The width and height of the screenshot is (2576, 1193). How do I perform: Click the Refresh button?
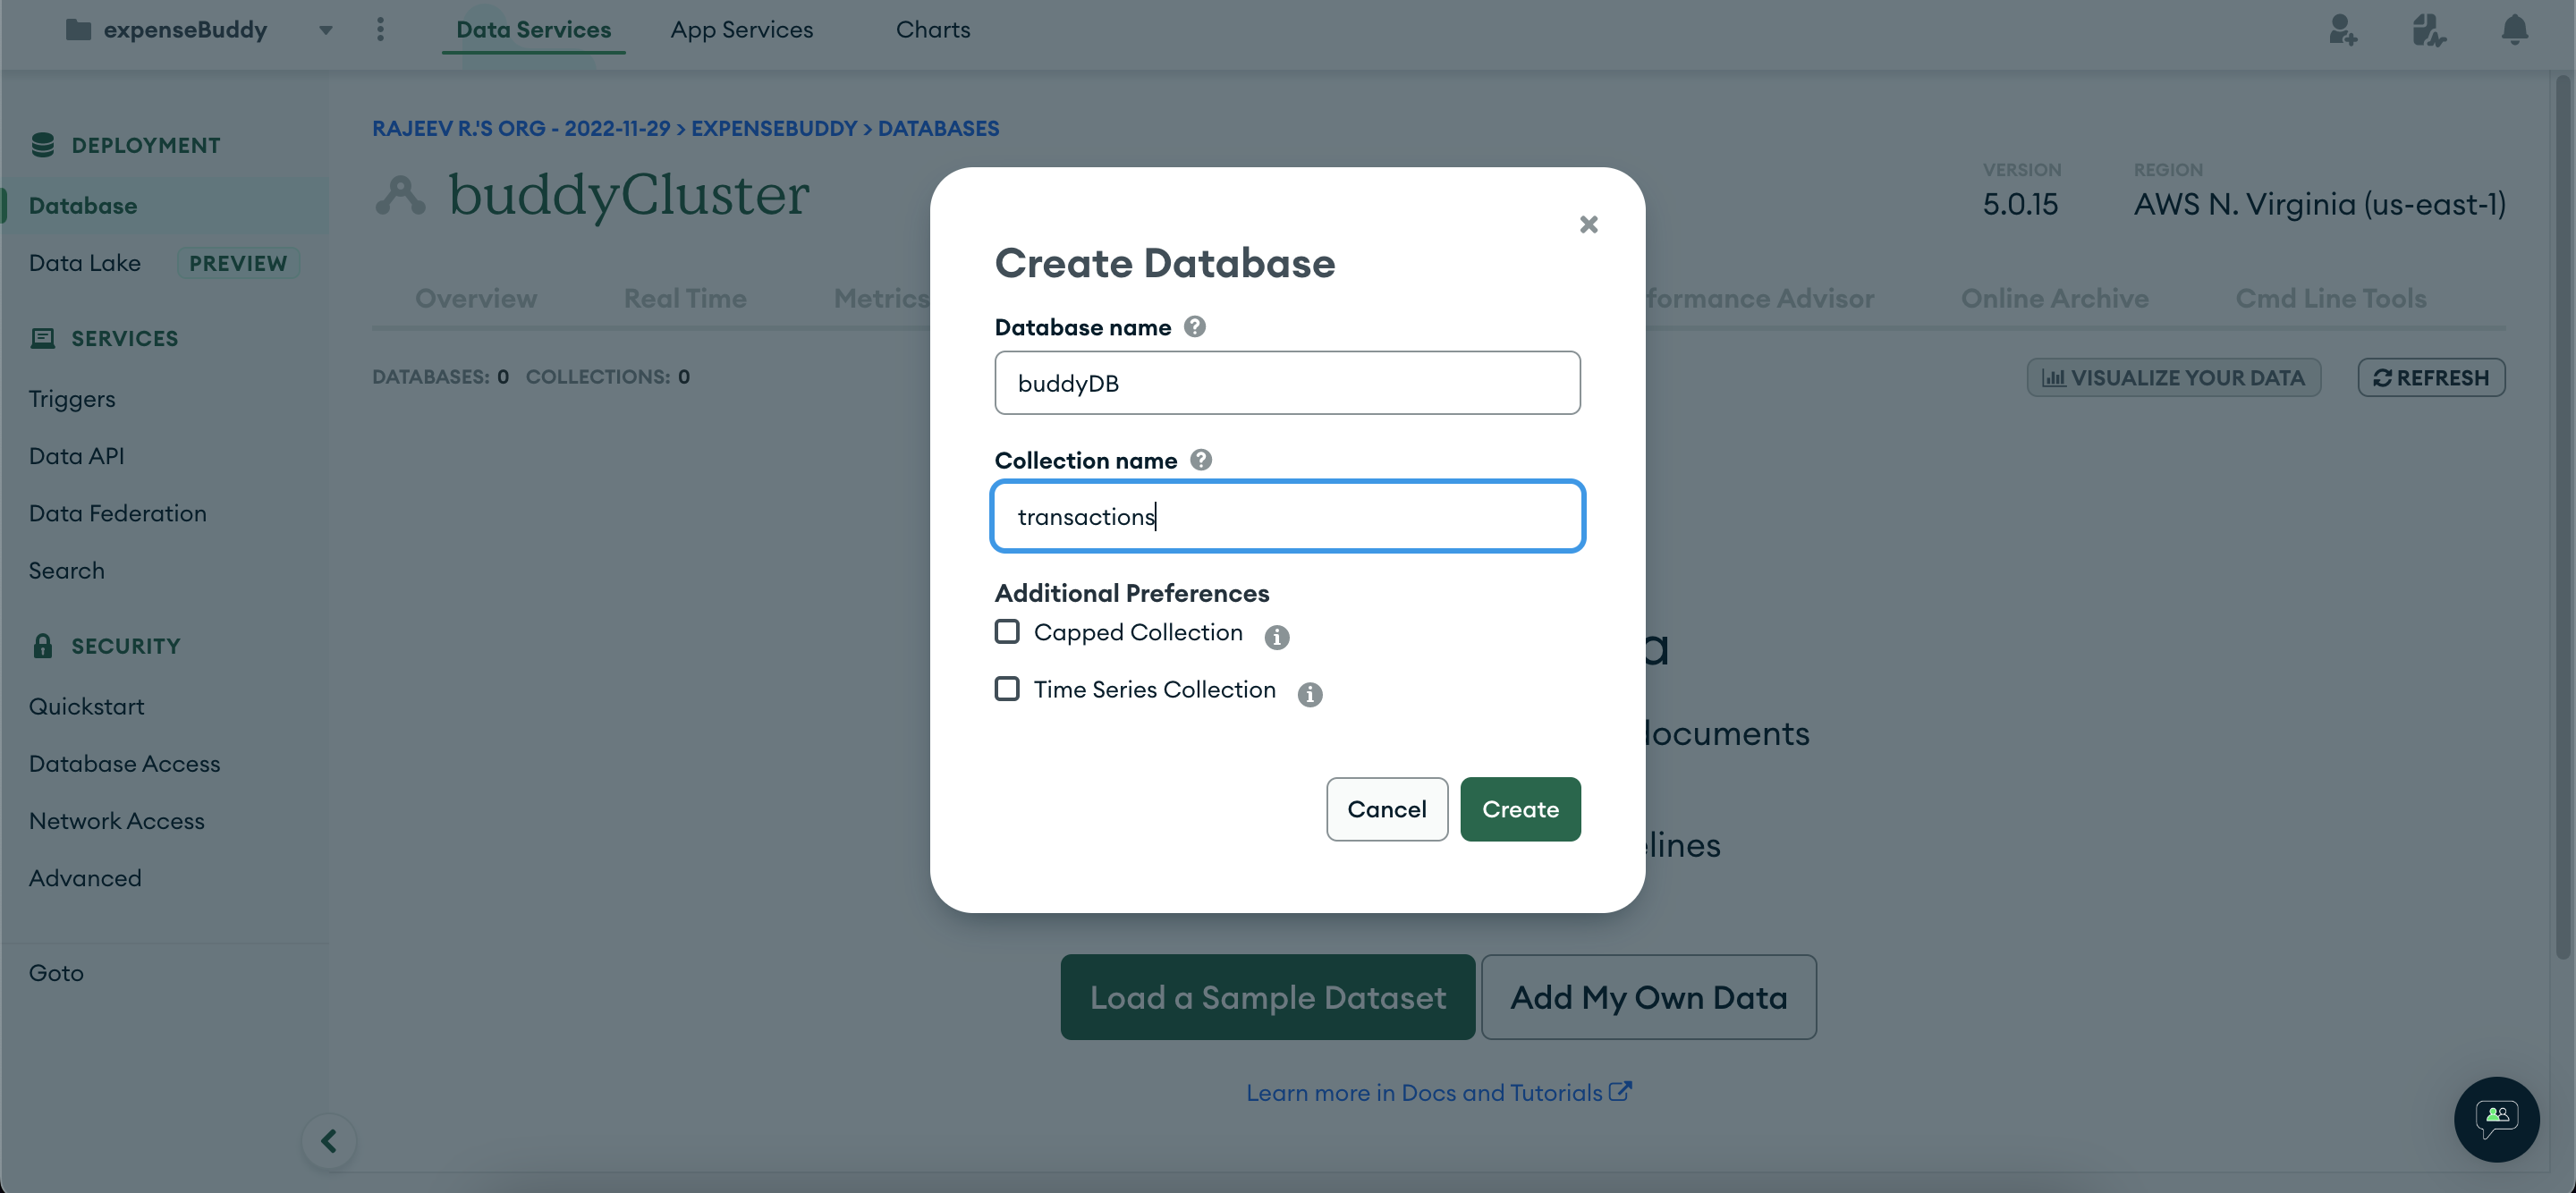pos(2431,377)
